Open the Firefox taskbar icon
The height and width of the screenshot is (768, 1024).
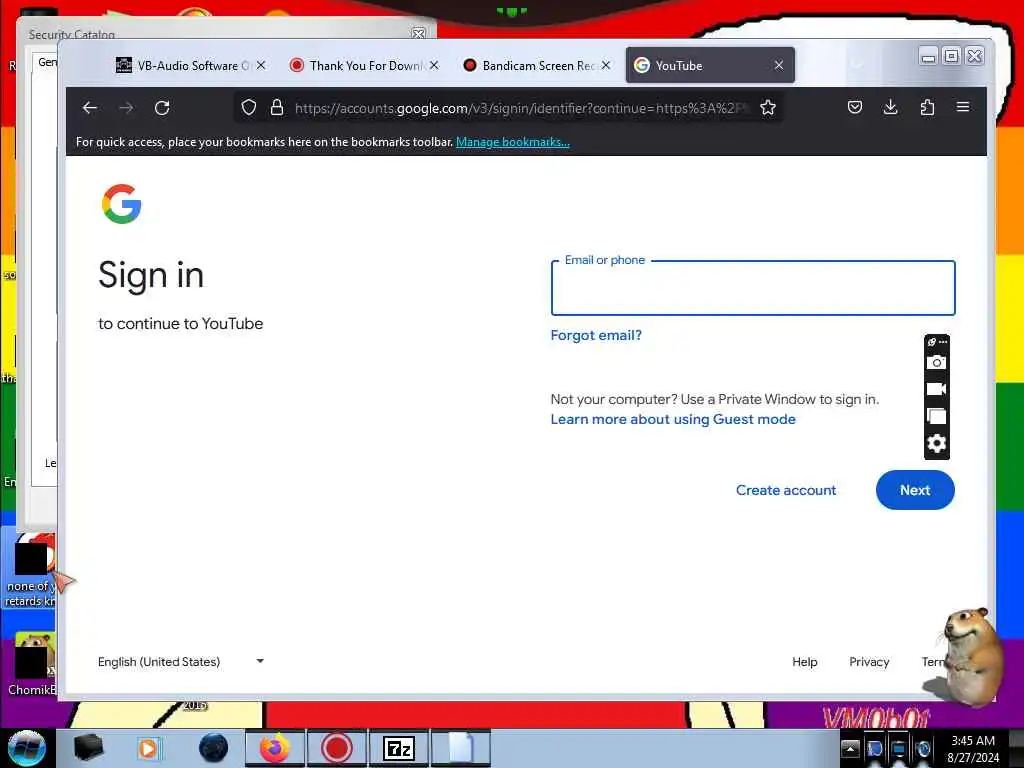pyautogui.click(x=275, y=748)
